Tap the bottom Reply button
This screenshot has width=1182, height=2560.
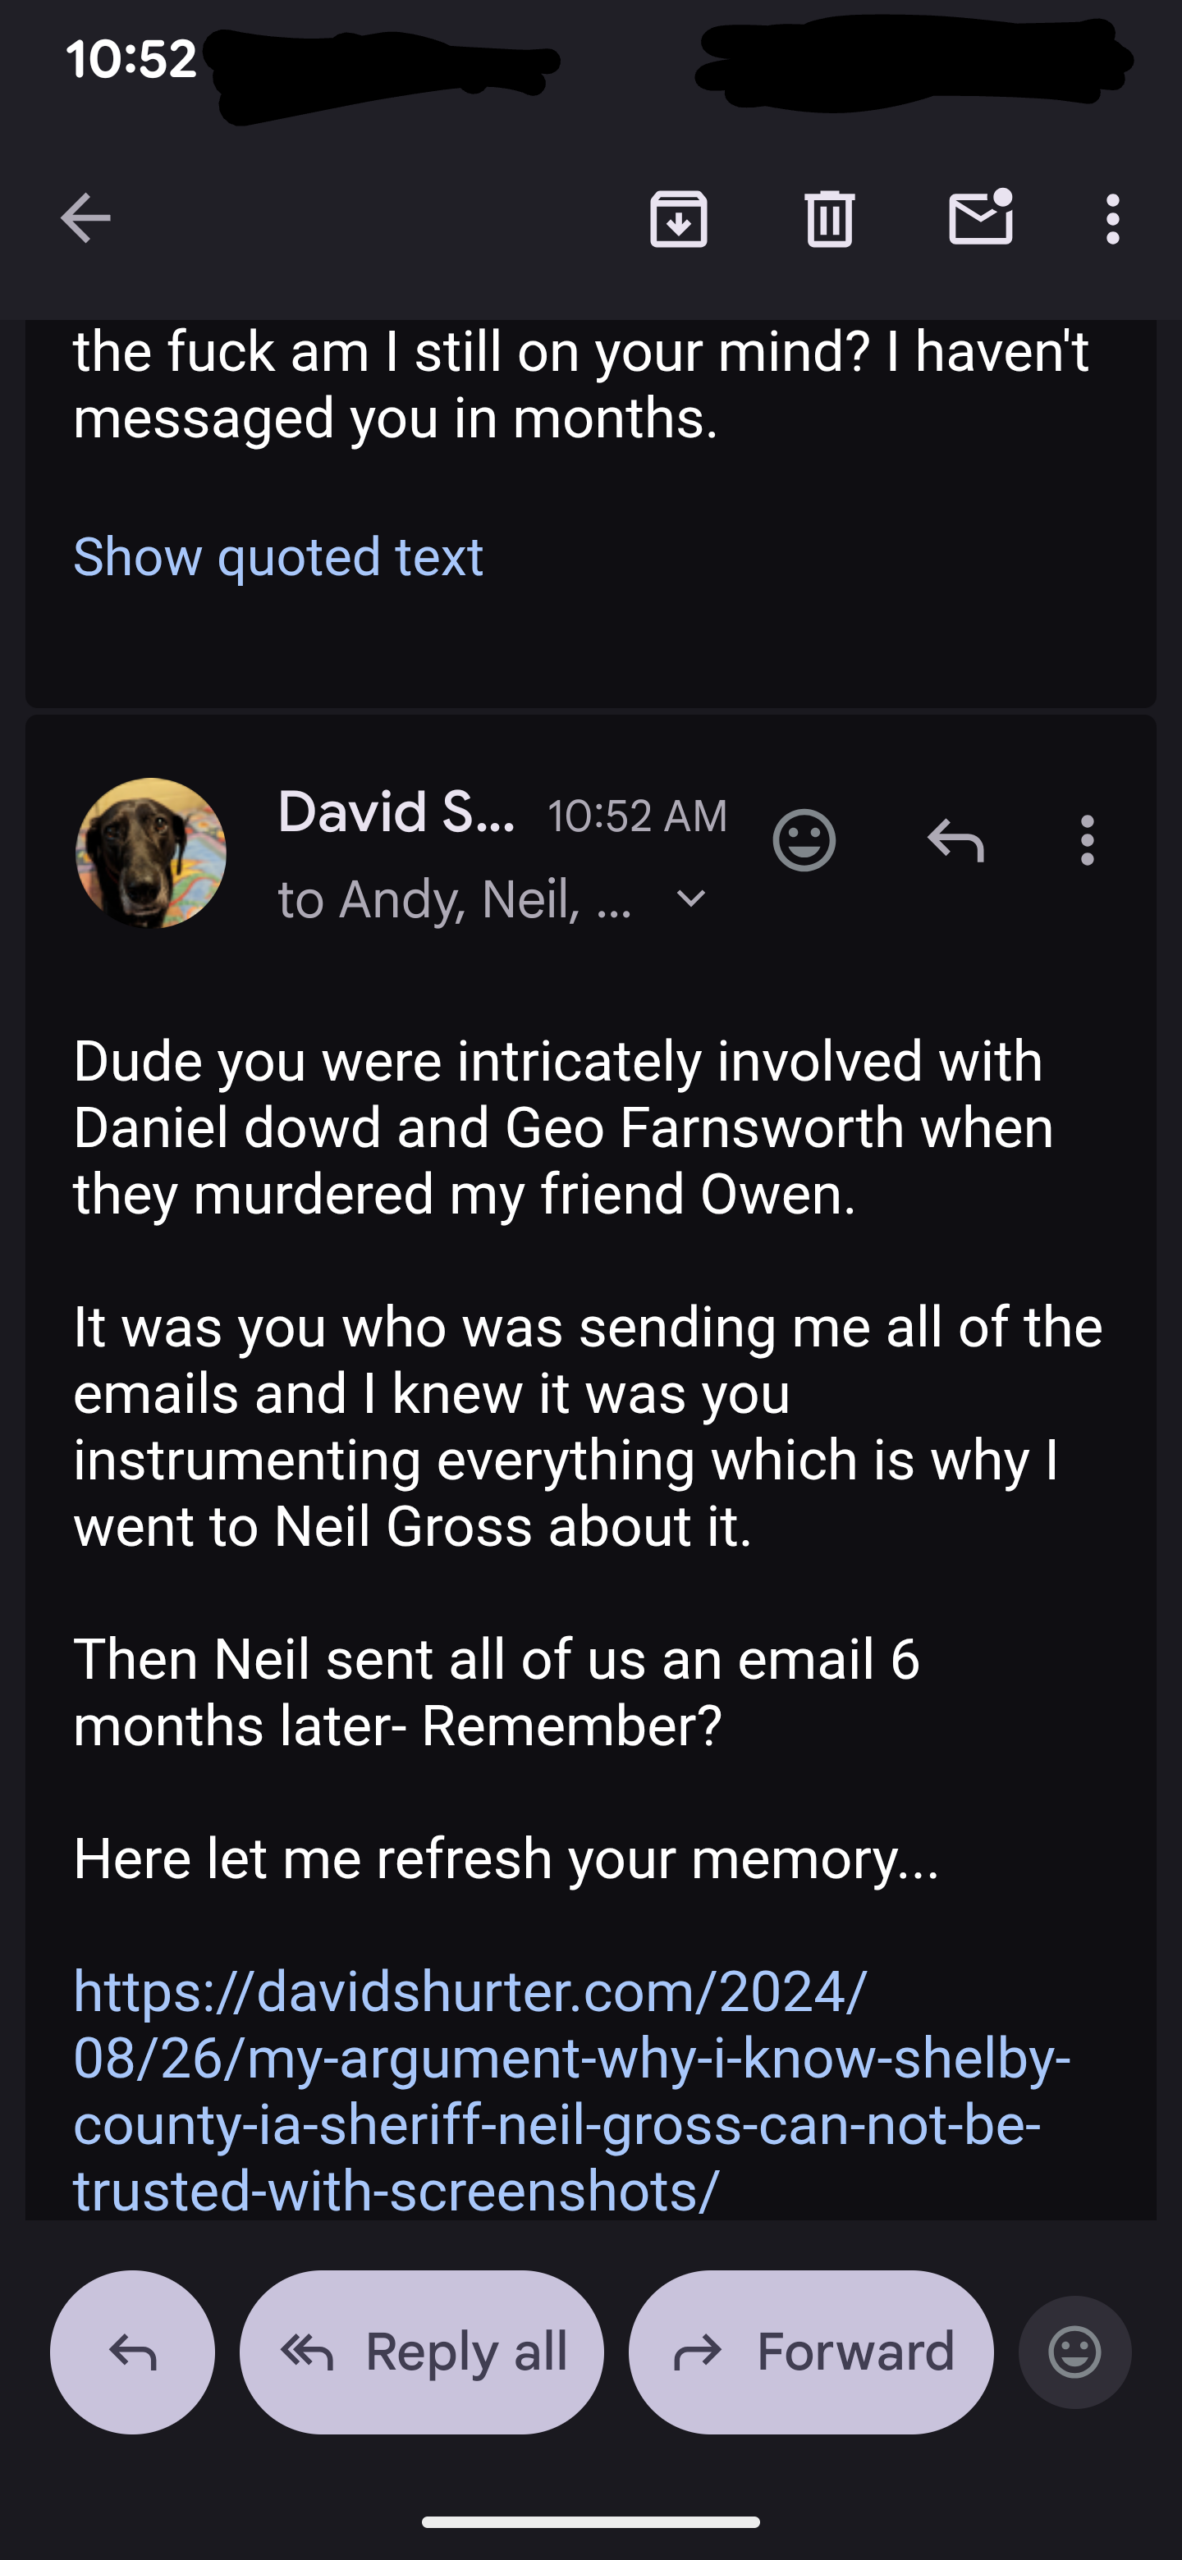coord(133,2352)
